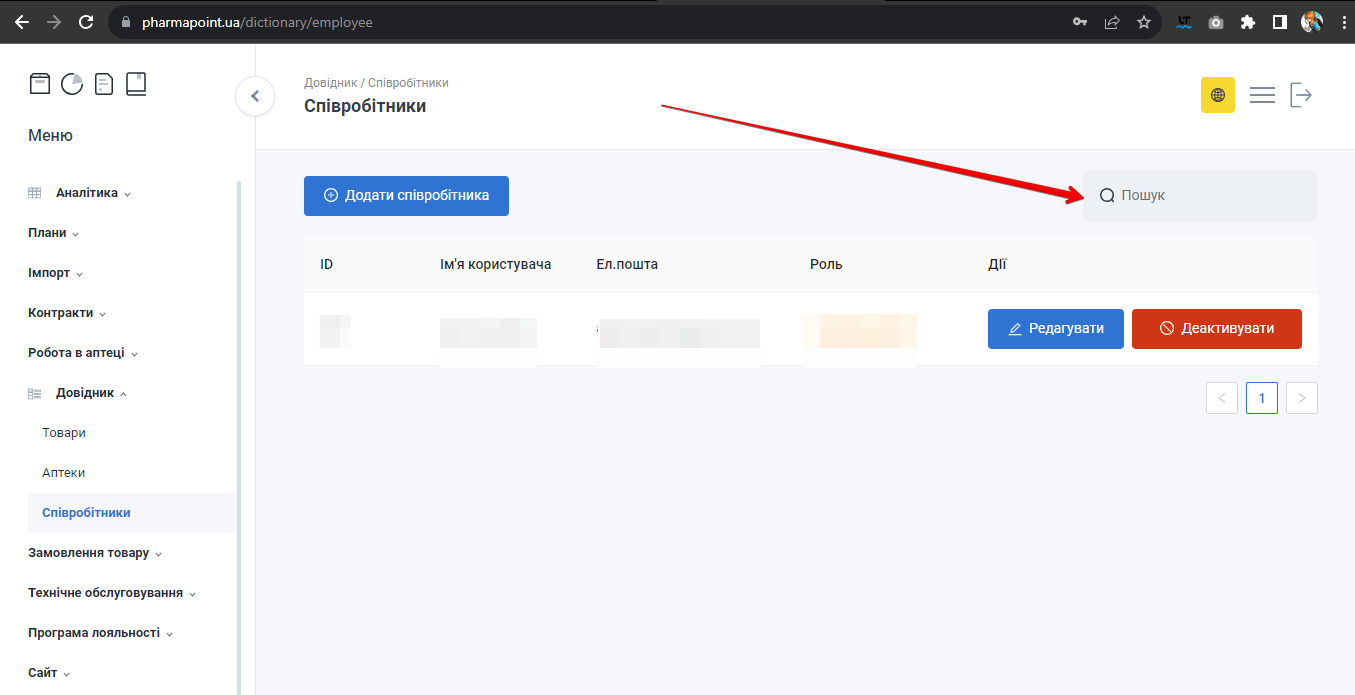Select the Аптеки submenu item
1355x695 pixels.
pos(64,473)
